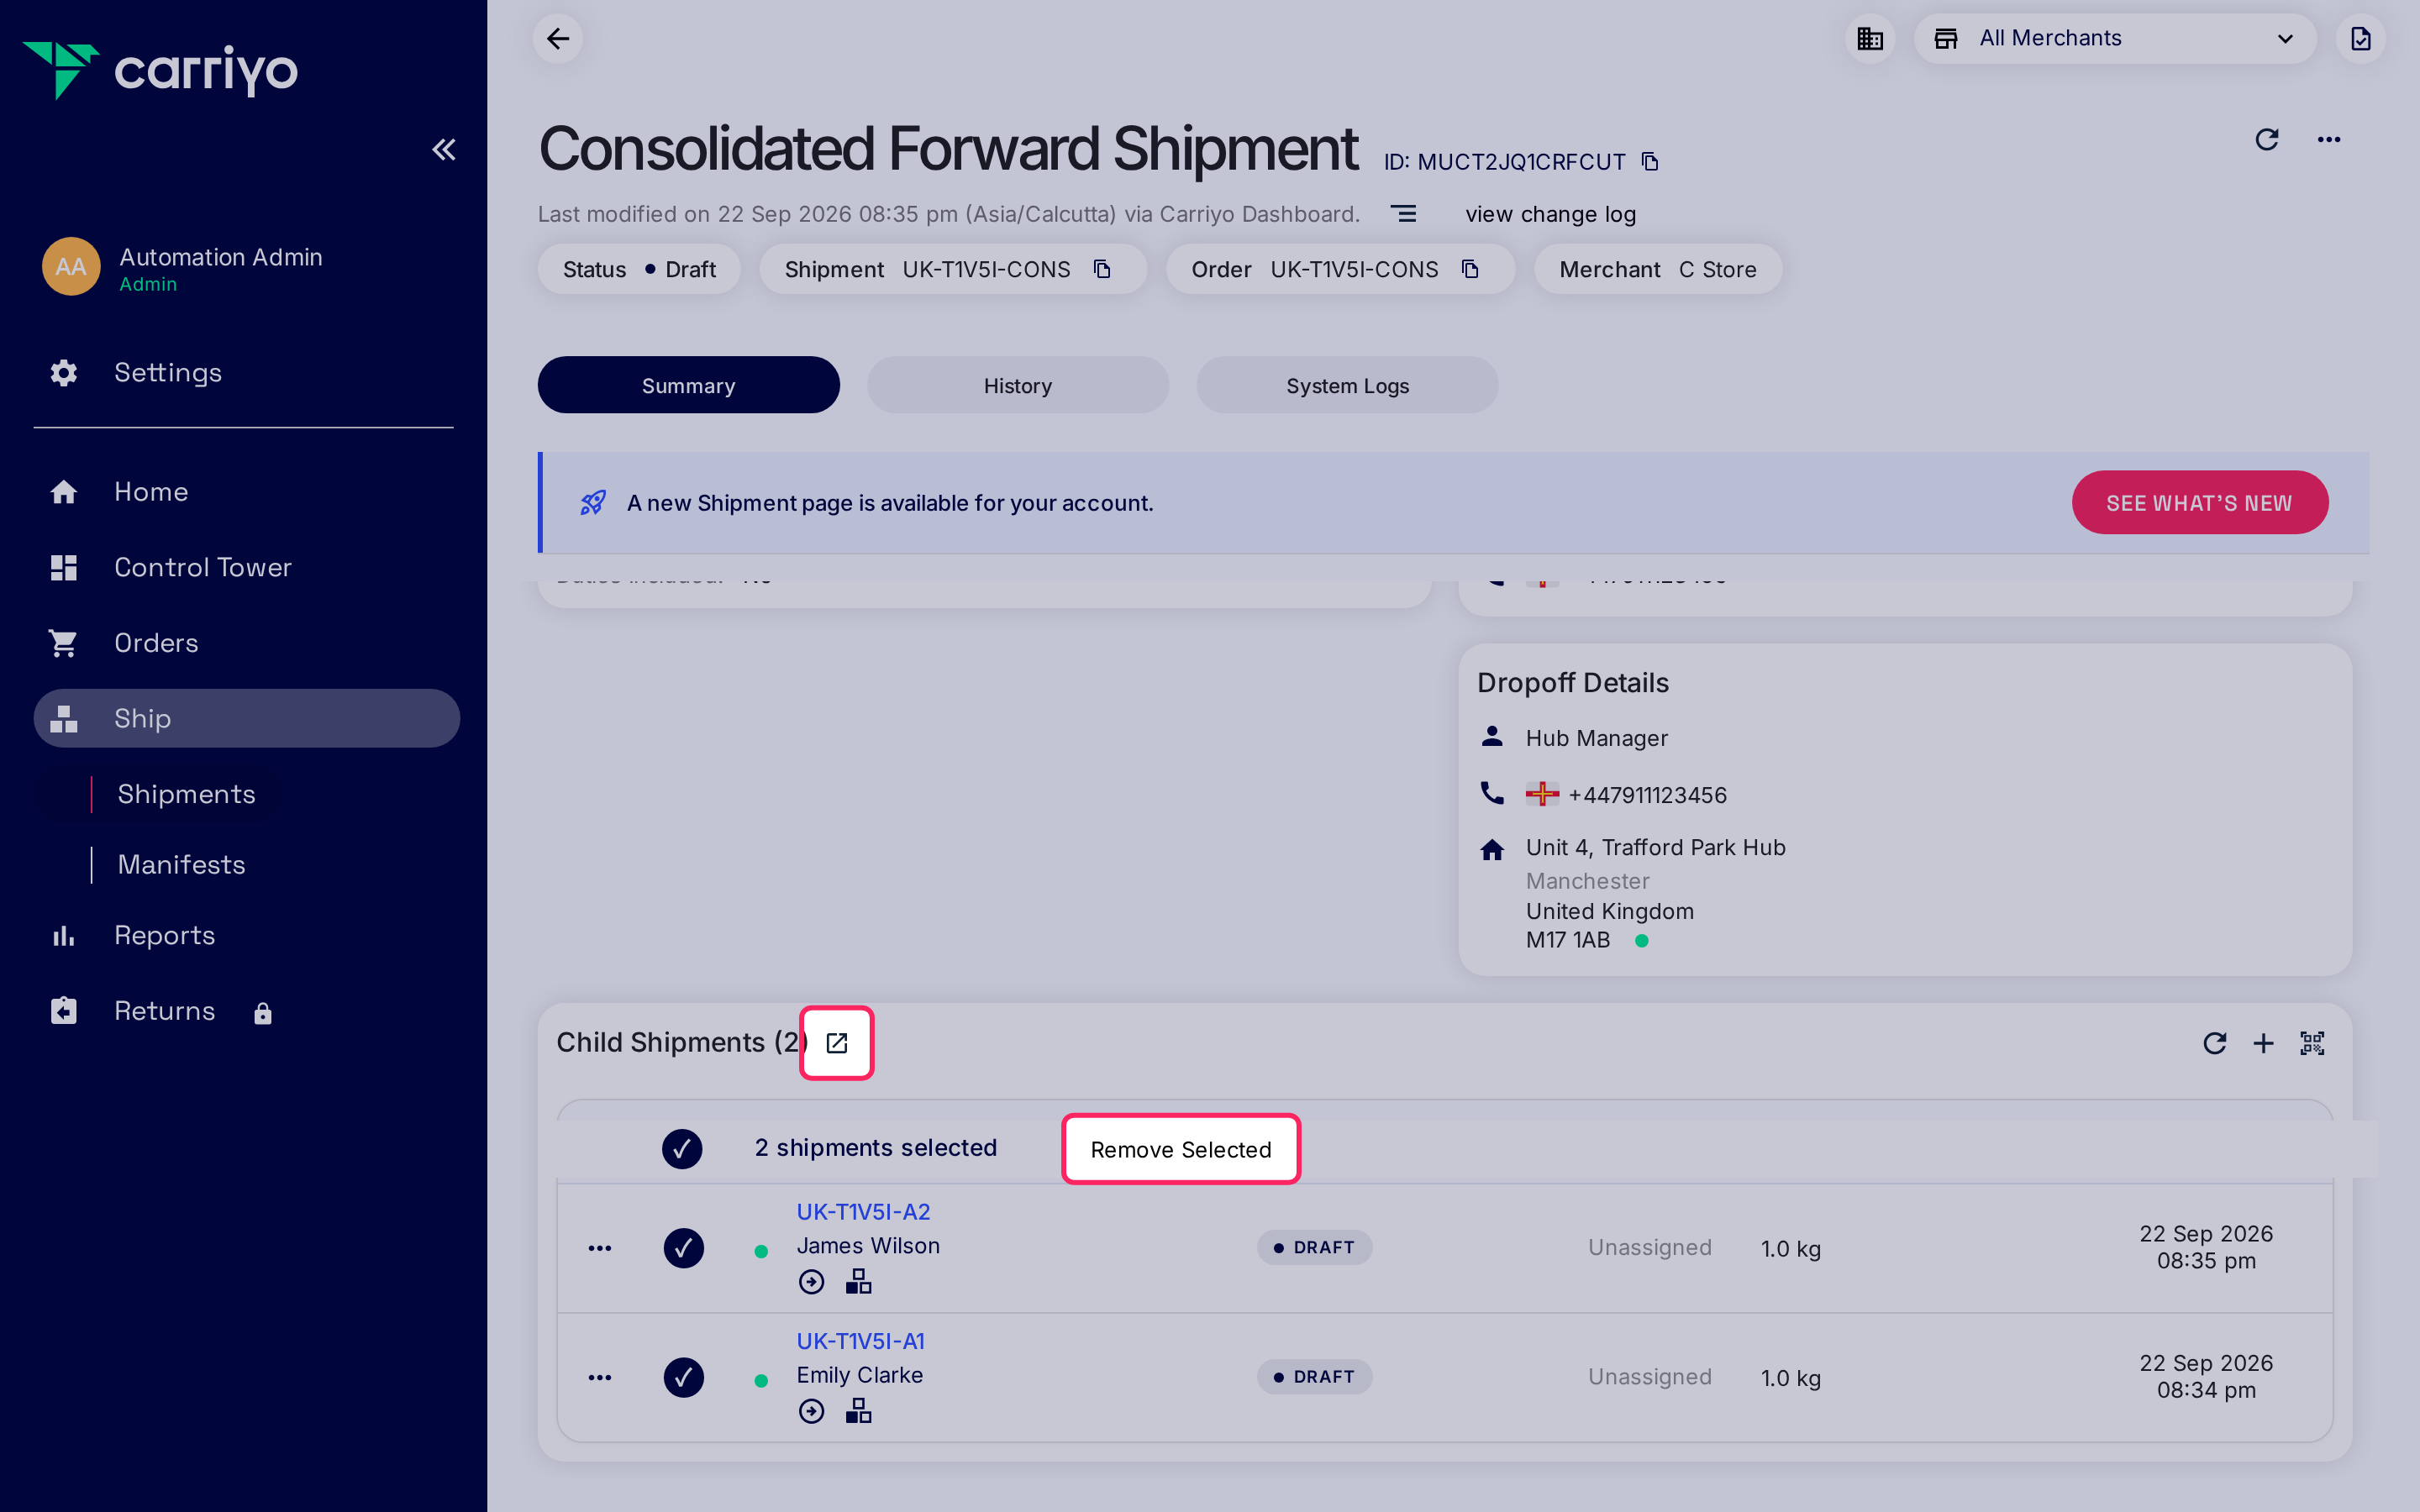Switch to the System Logs tab
Image resolution: width=2420 pixels, height=1512 pixels.
(x=1347, y=385)
